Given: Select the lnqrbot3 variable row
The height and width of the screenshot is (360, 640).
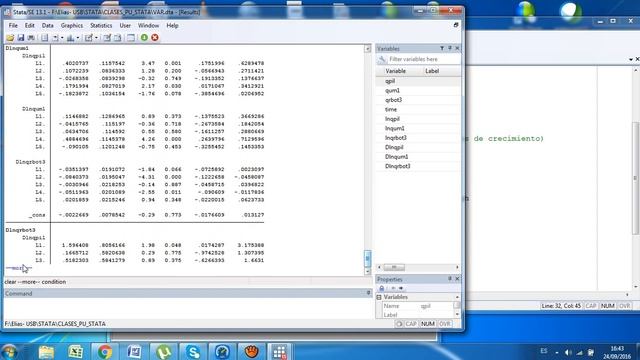Looking at the screenshot, I should pos(418,138).
